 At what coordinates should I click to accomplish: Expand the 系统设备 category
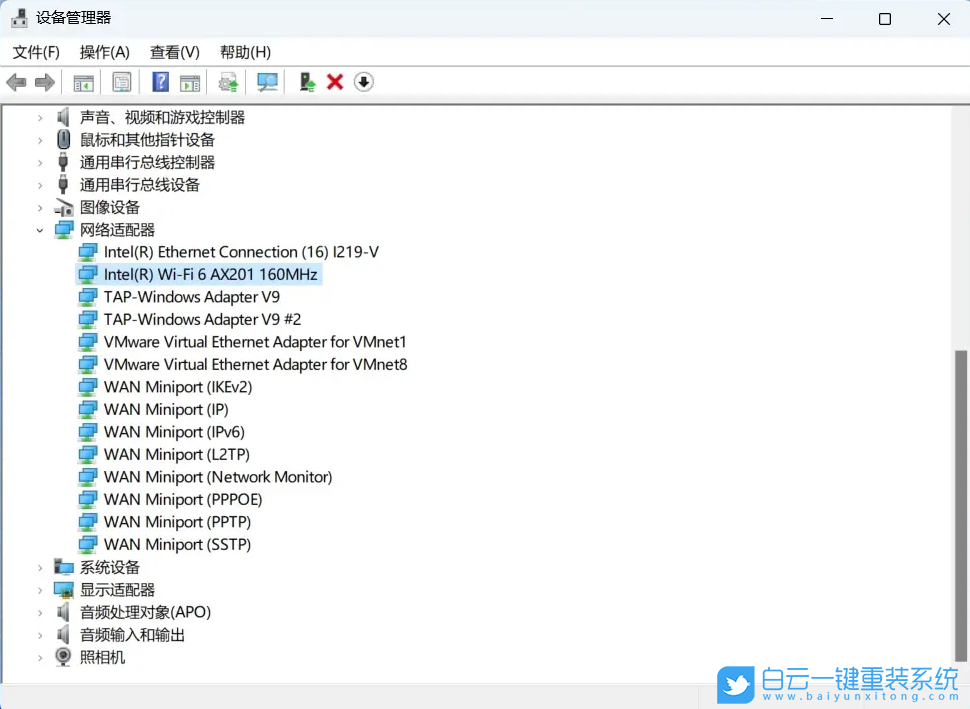[x=40, y=566]
